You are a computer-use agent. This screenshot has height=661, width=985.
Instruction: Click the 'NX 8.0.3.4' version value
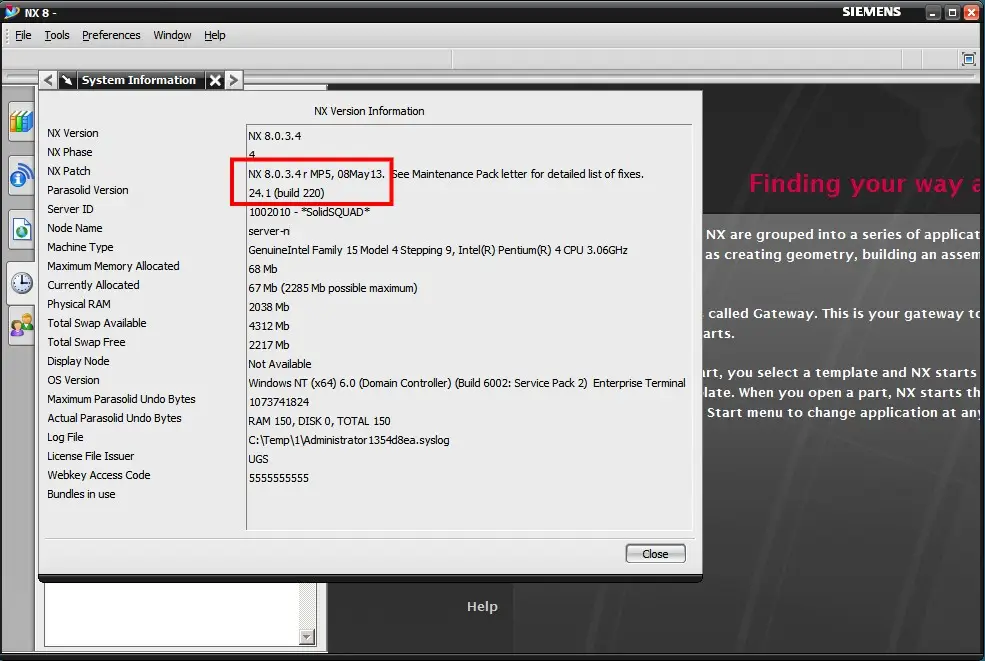click(x=275, y=136)
